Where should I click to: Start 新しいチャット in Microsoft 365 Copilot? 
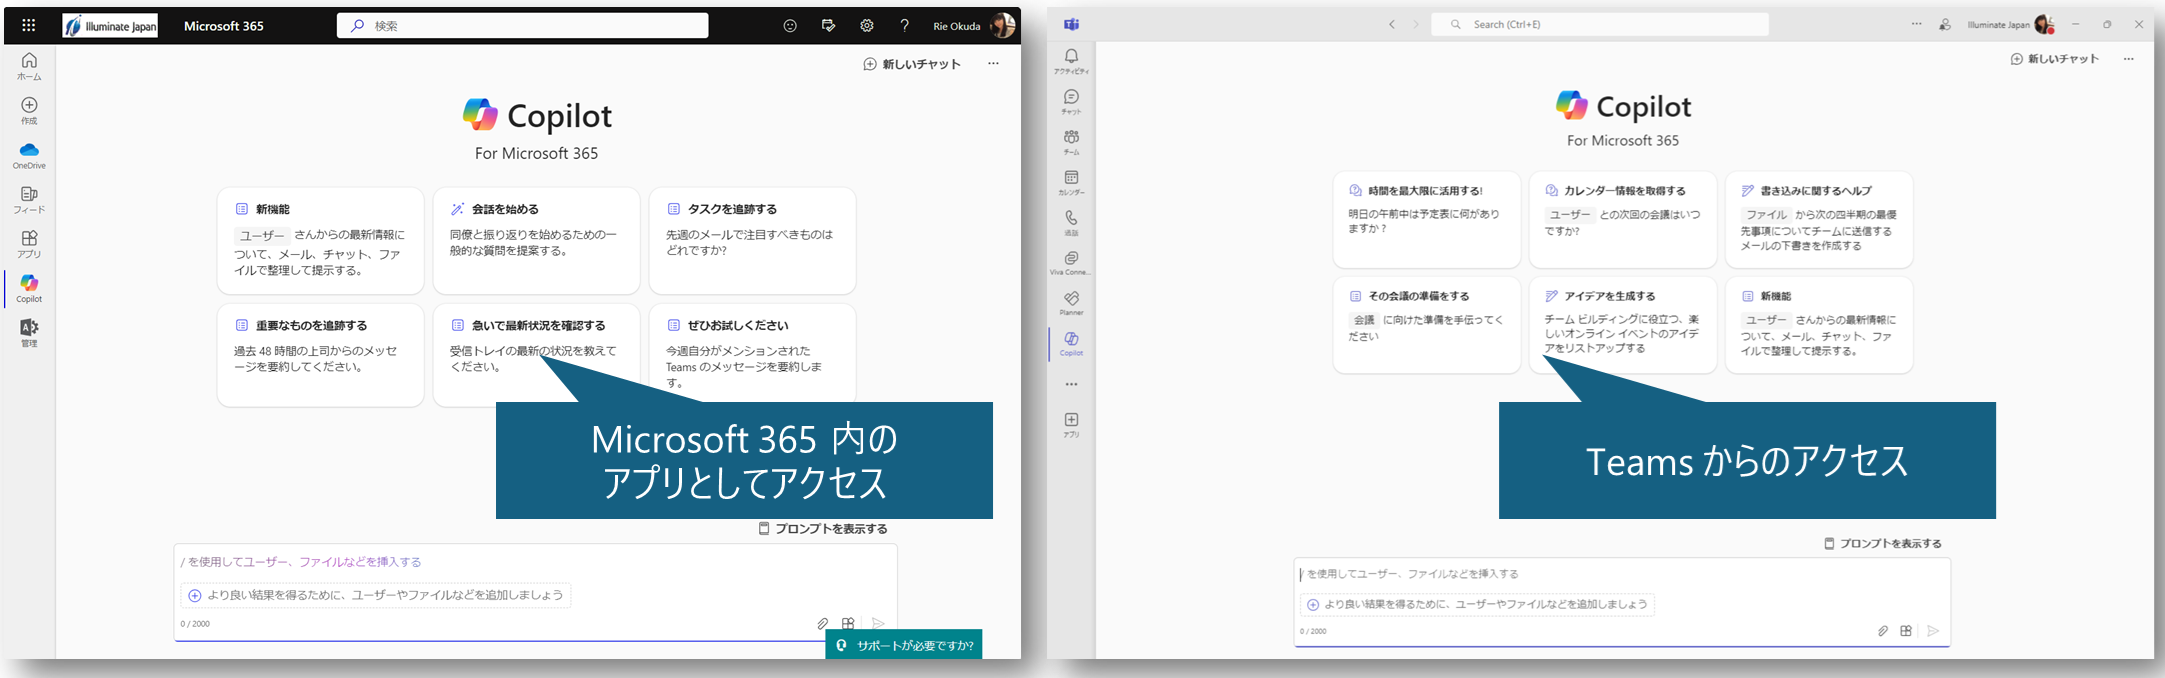(x=912, y=64)
